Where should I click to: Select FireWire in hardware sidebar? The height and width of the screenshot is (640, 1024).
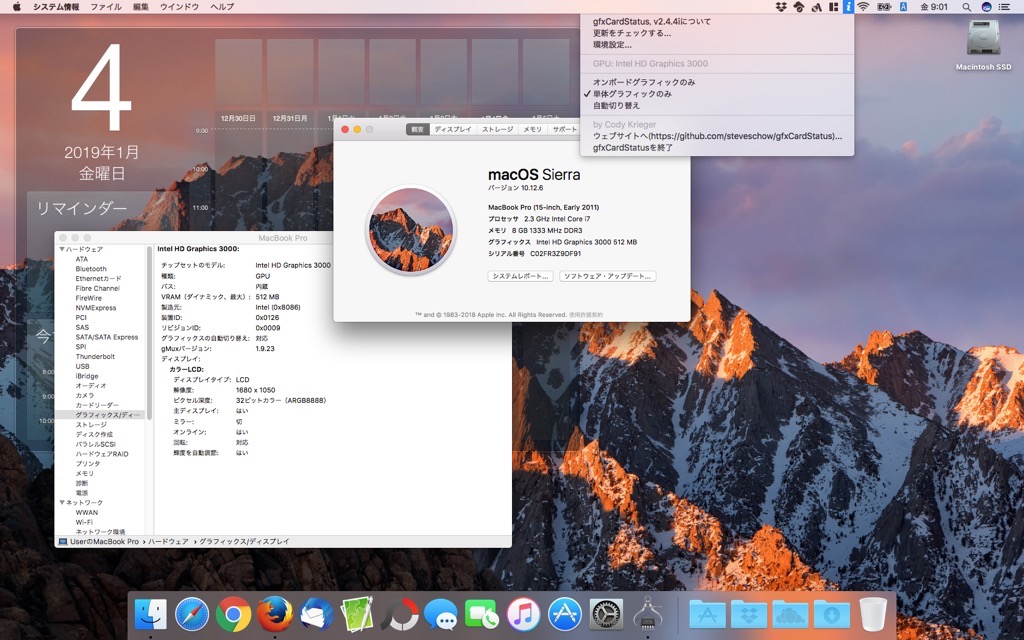88,298
